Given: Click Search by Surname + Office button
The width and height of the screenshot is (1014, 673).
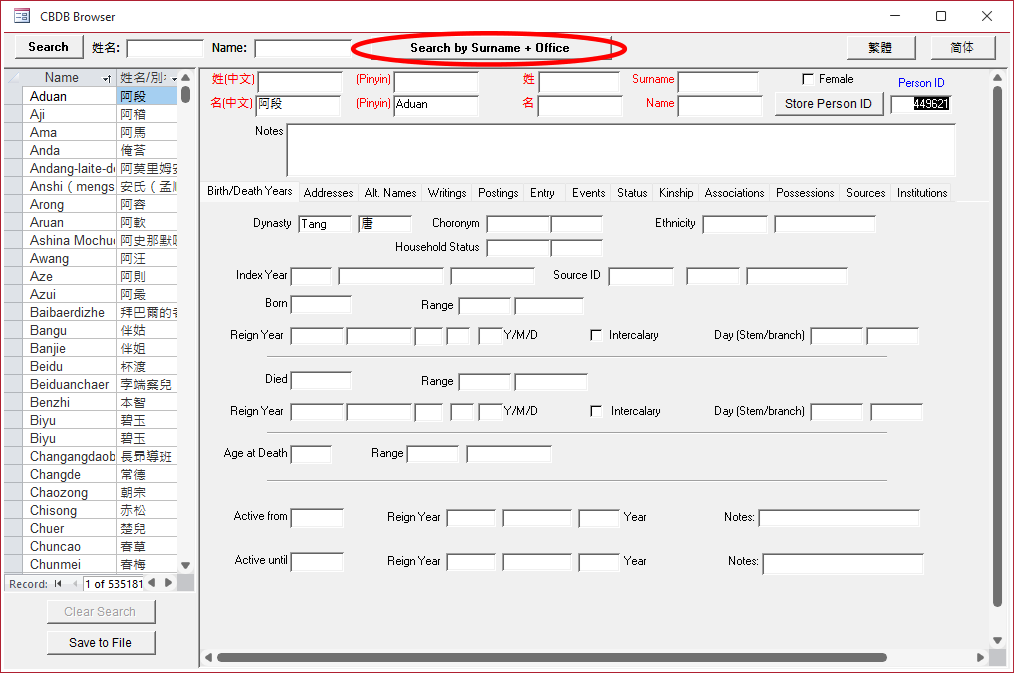Looking at the screenshot, I should [490, 48].
